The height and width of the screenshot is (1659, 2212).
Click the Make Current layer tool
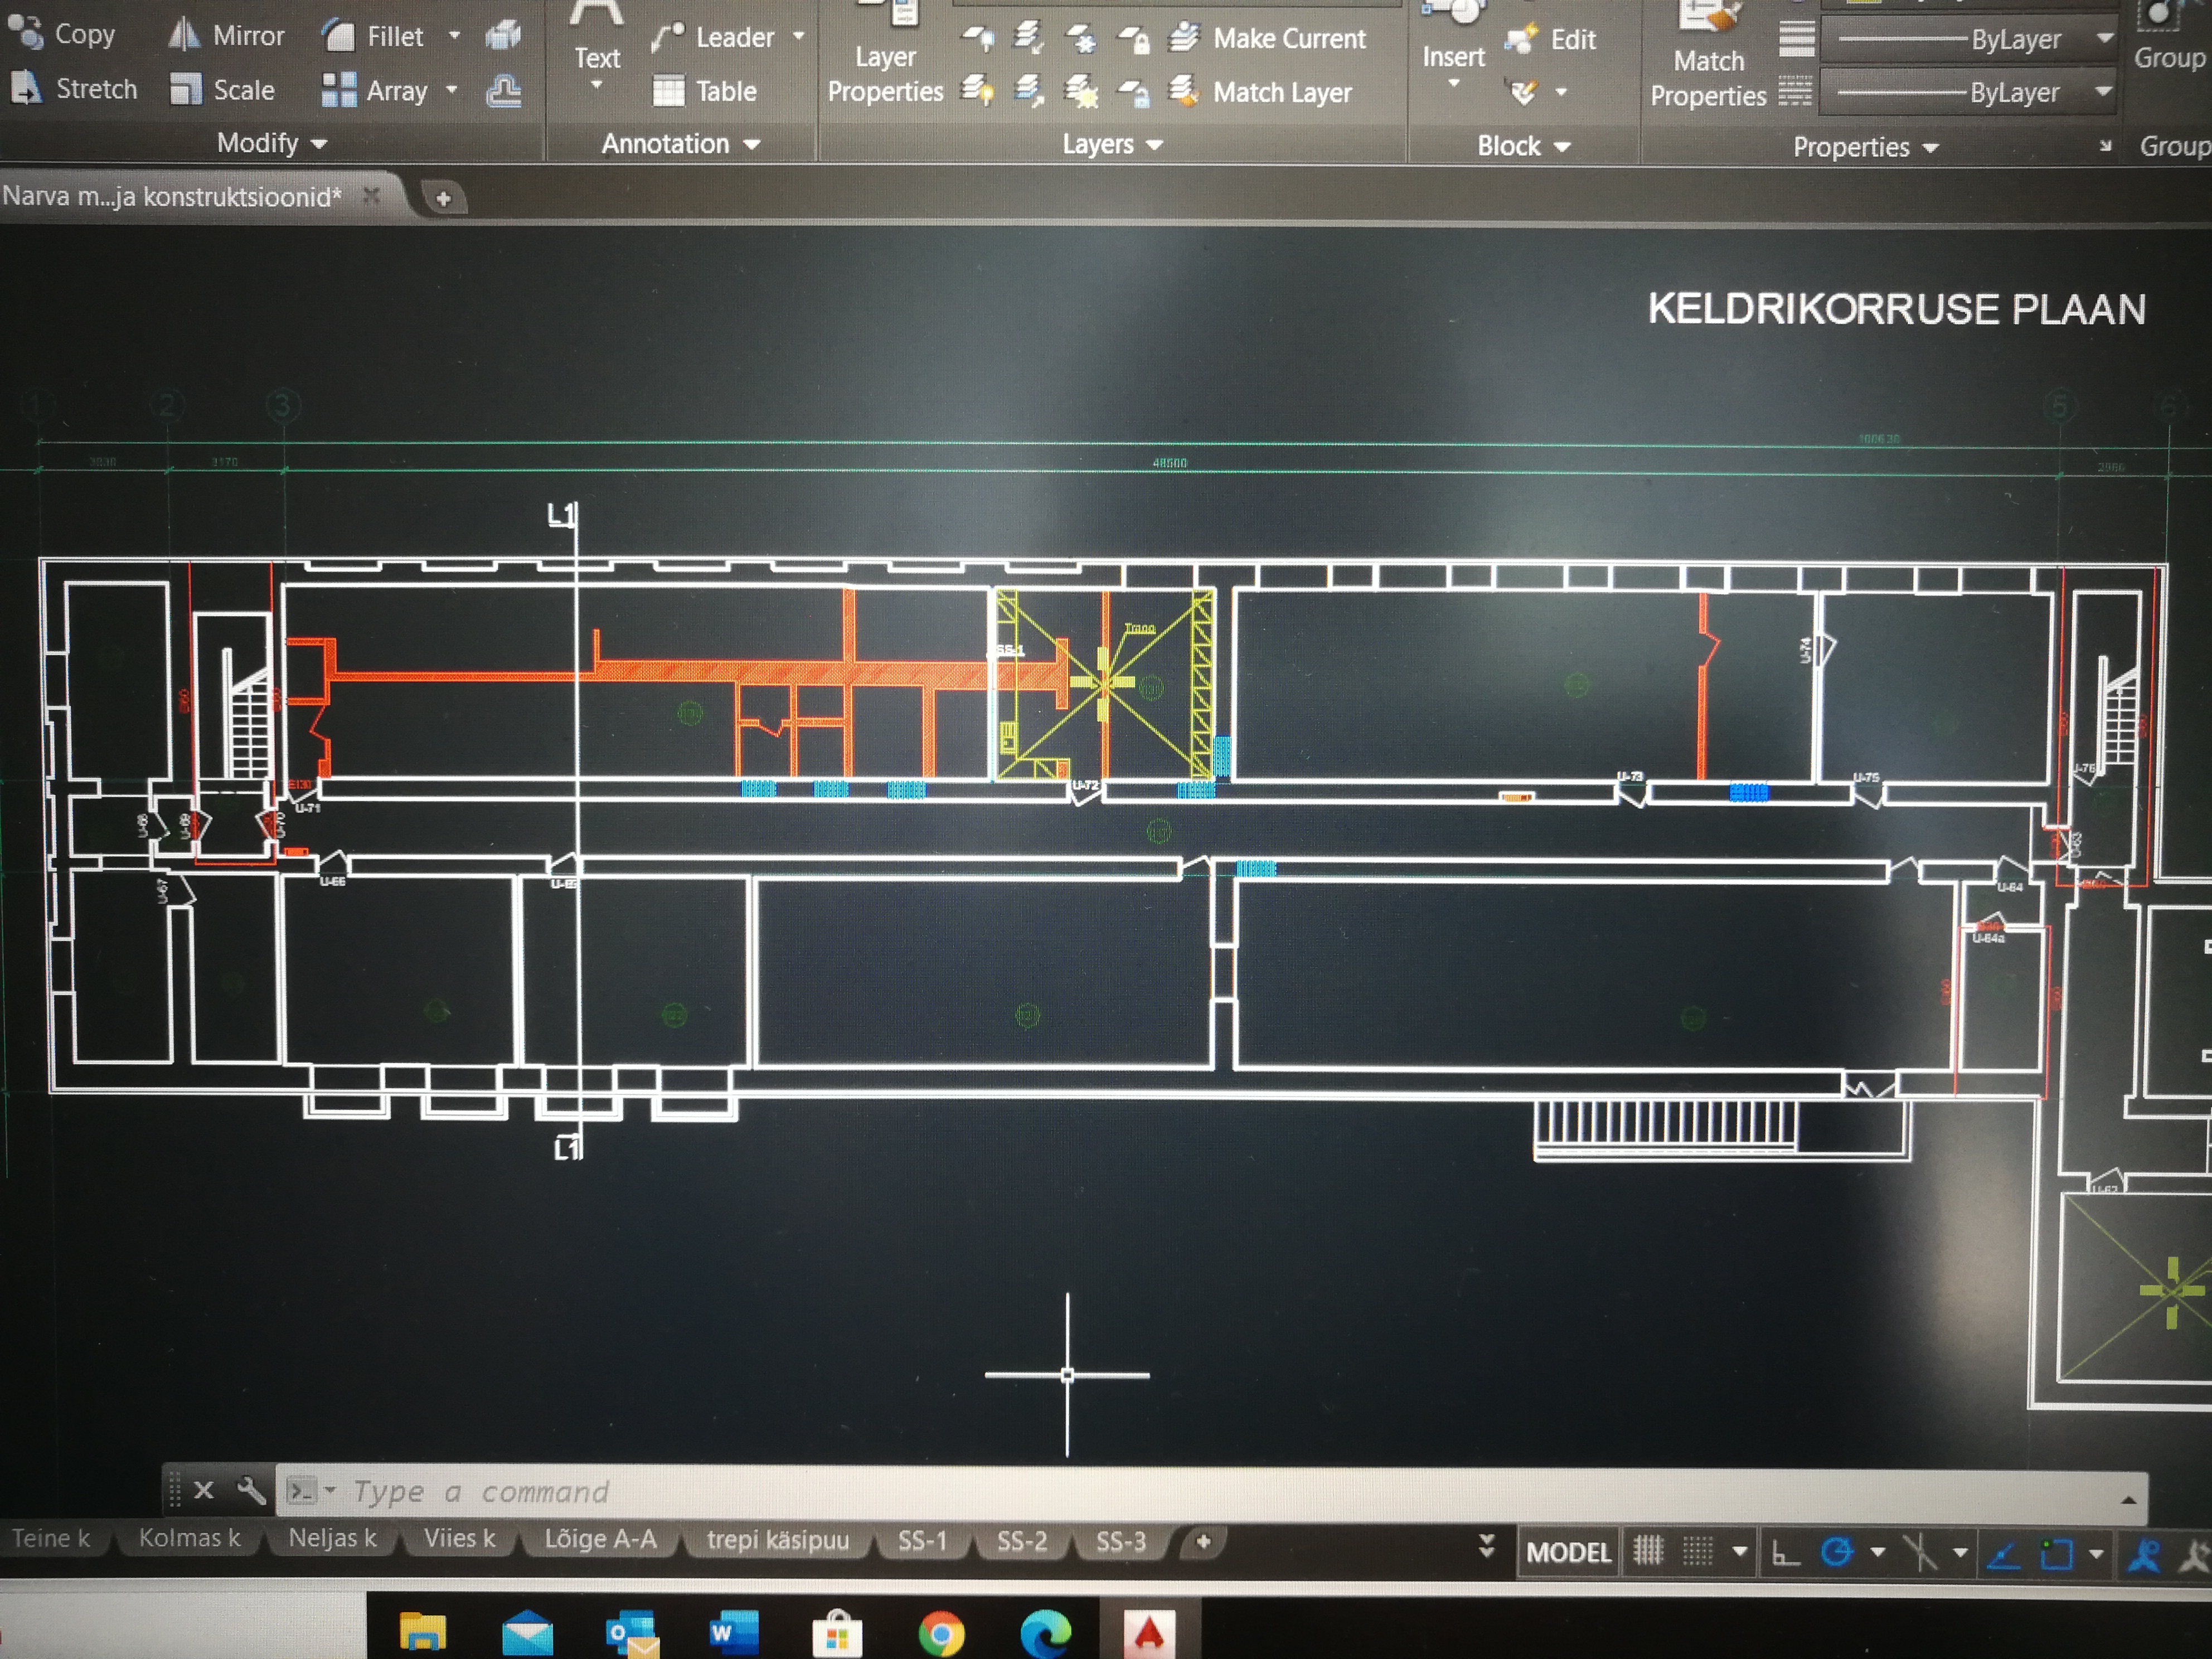coord(1270,38)
